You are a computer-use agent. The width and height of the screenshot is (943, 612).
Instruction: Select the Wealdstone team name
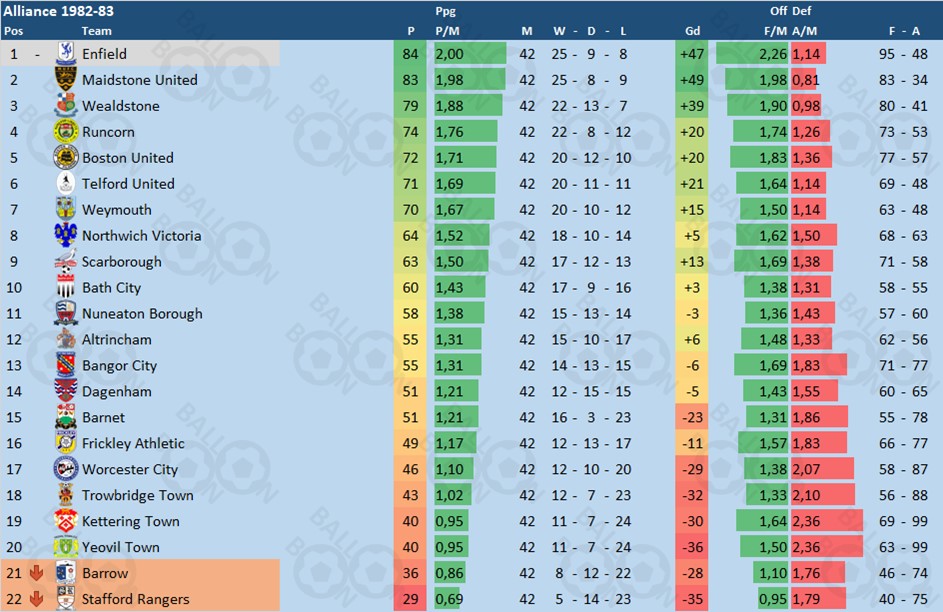pos(121,106)
